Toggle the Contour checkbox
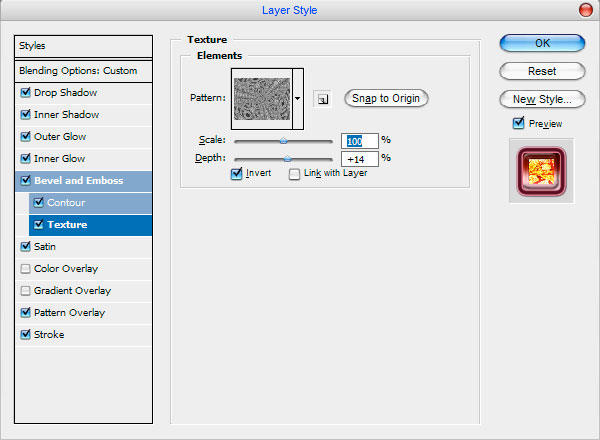The width and height of the screenshot is (600, 440). pos(39,202)
